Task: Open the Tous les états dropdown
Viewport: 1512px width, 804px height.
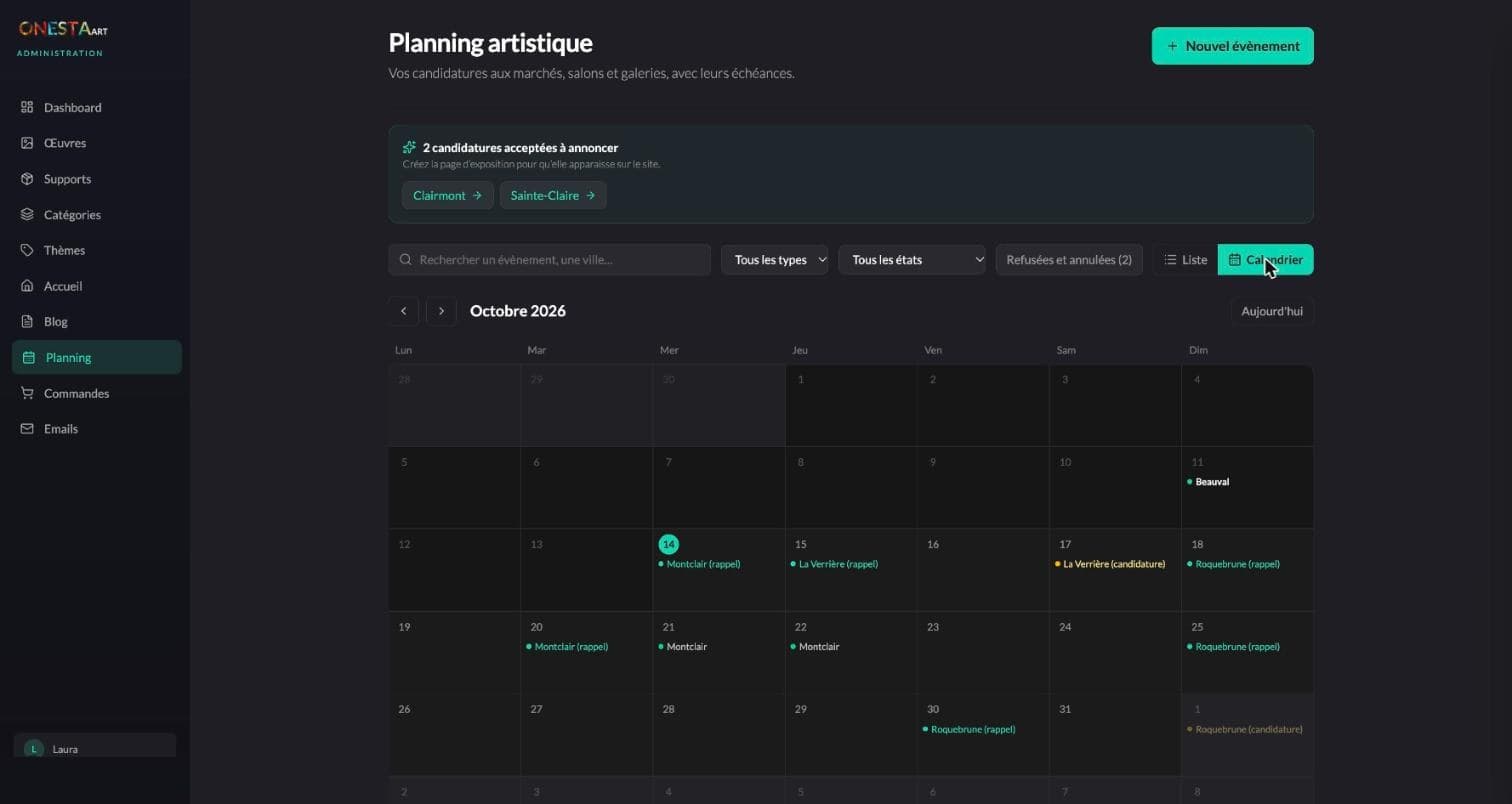Action: tap(912, 260)
